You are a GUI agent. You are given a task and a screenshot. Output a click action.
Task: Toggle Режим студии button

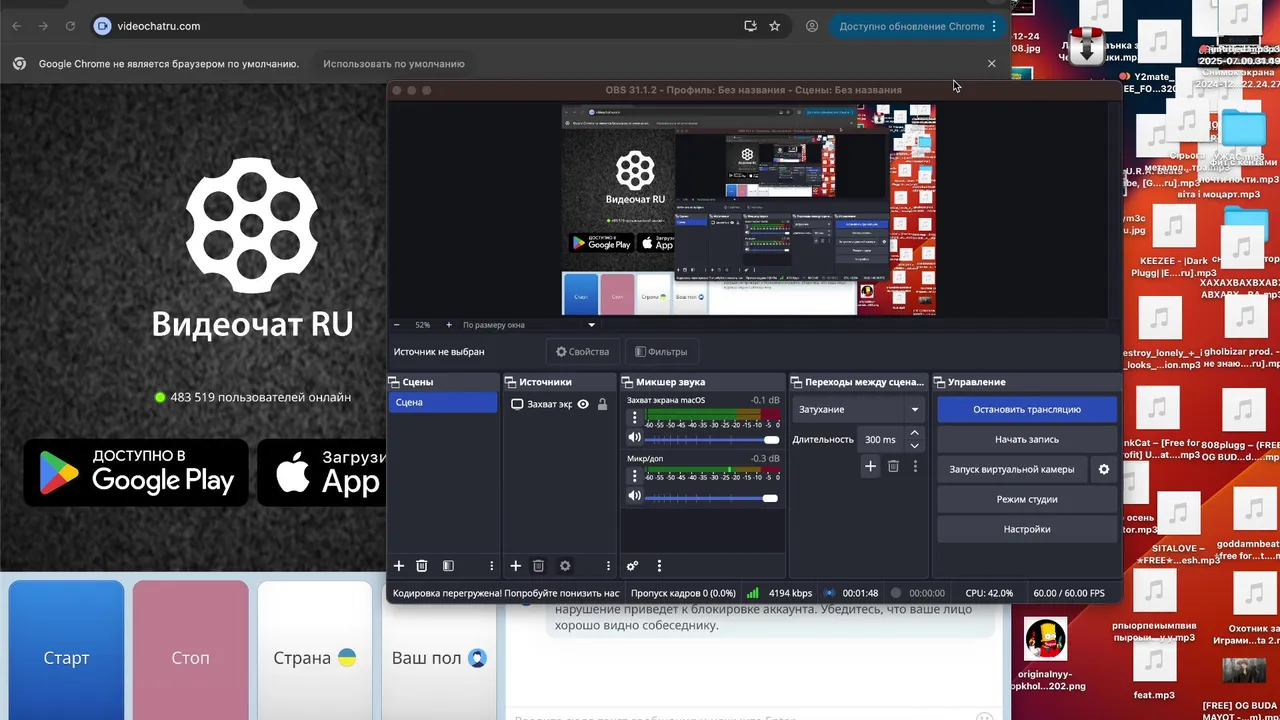(x=1027, y=499)
